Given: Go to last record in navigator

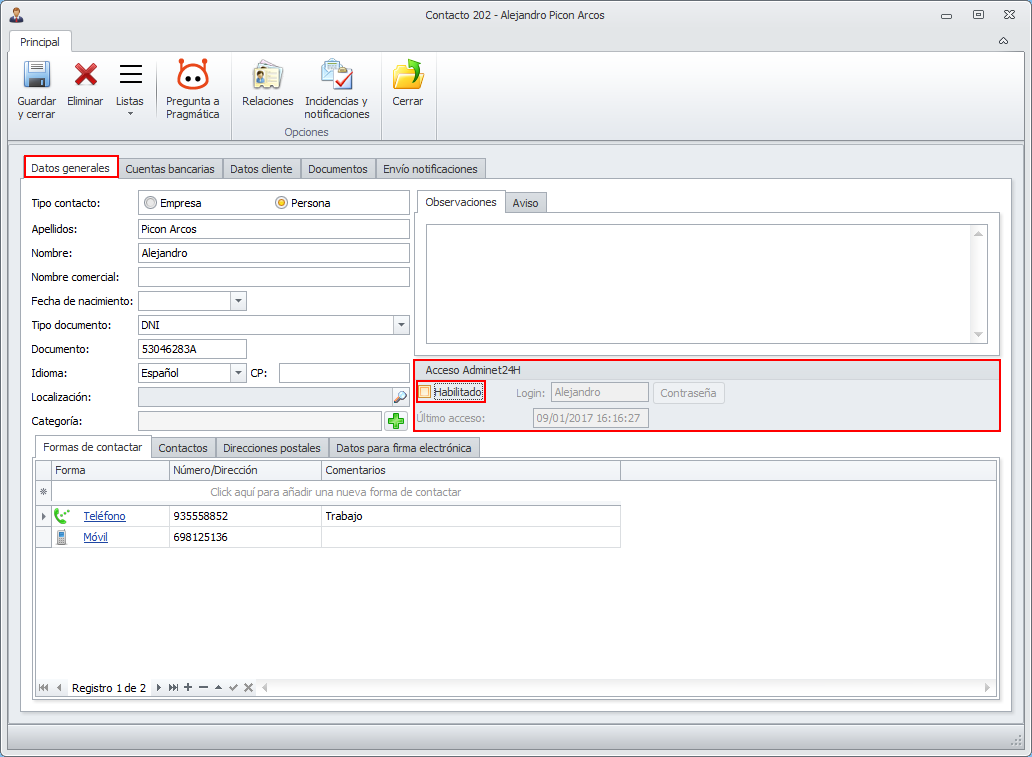Looking at the screenshot, I should click(x=173, y=687).
